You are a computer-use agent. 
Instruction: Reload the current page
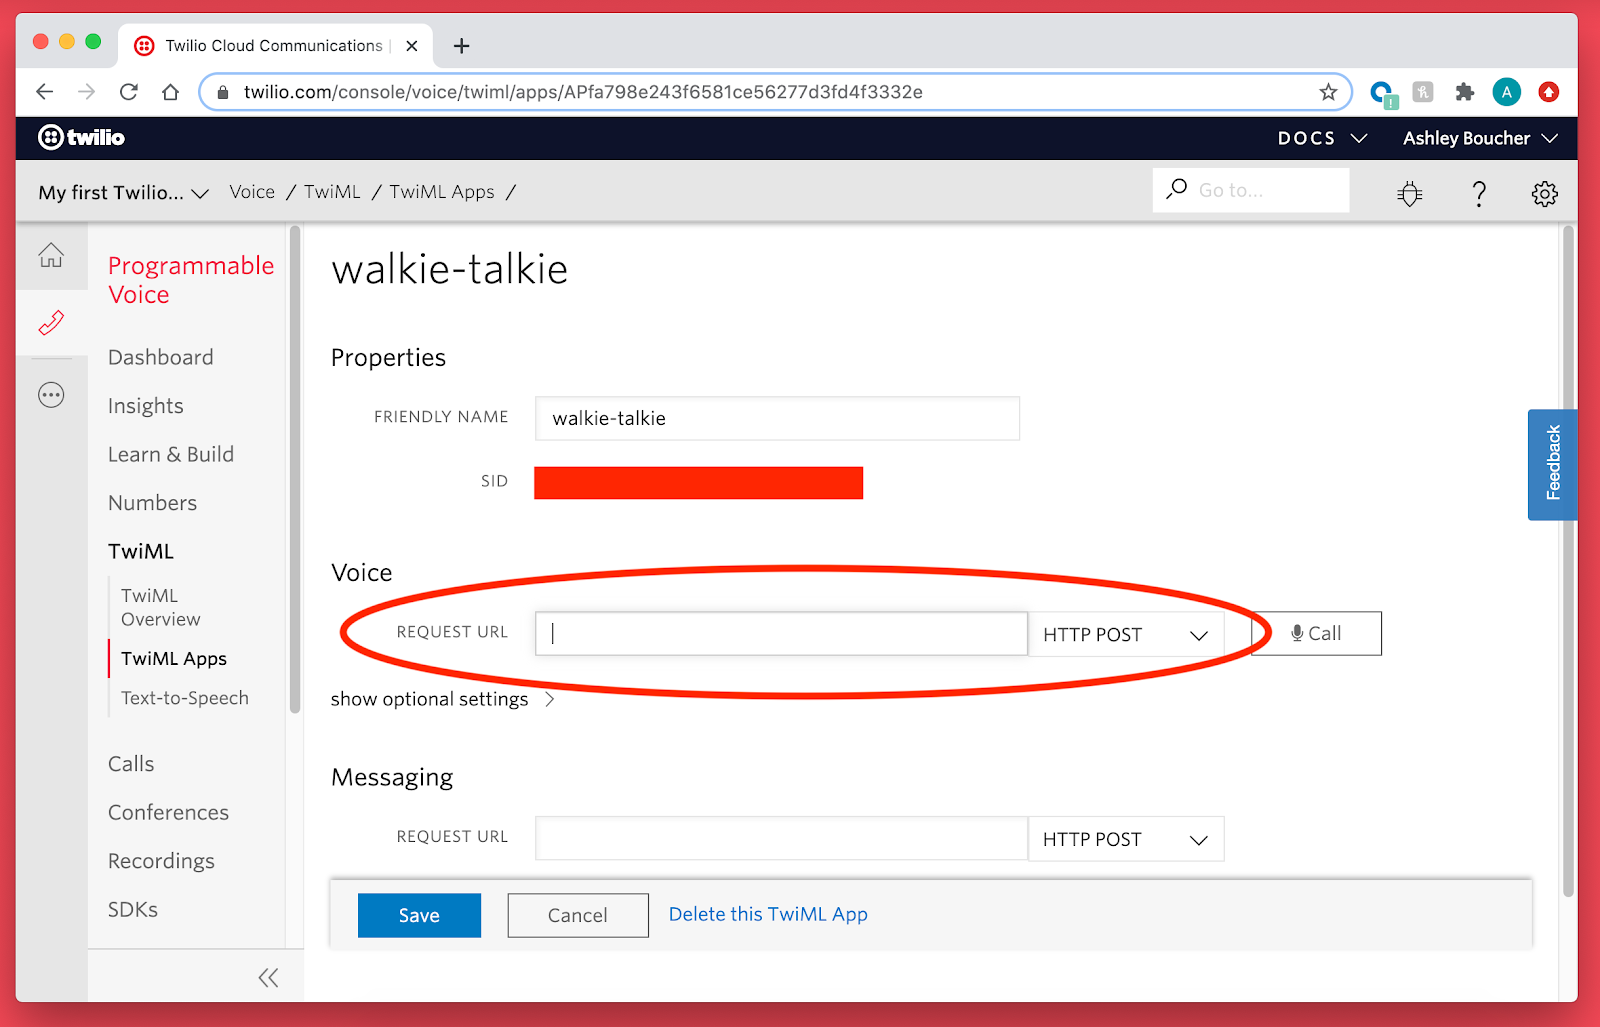pos(129,92)
